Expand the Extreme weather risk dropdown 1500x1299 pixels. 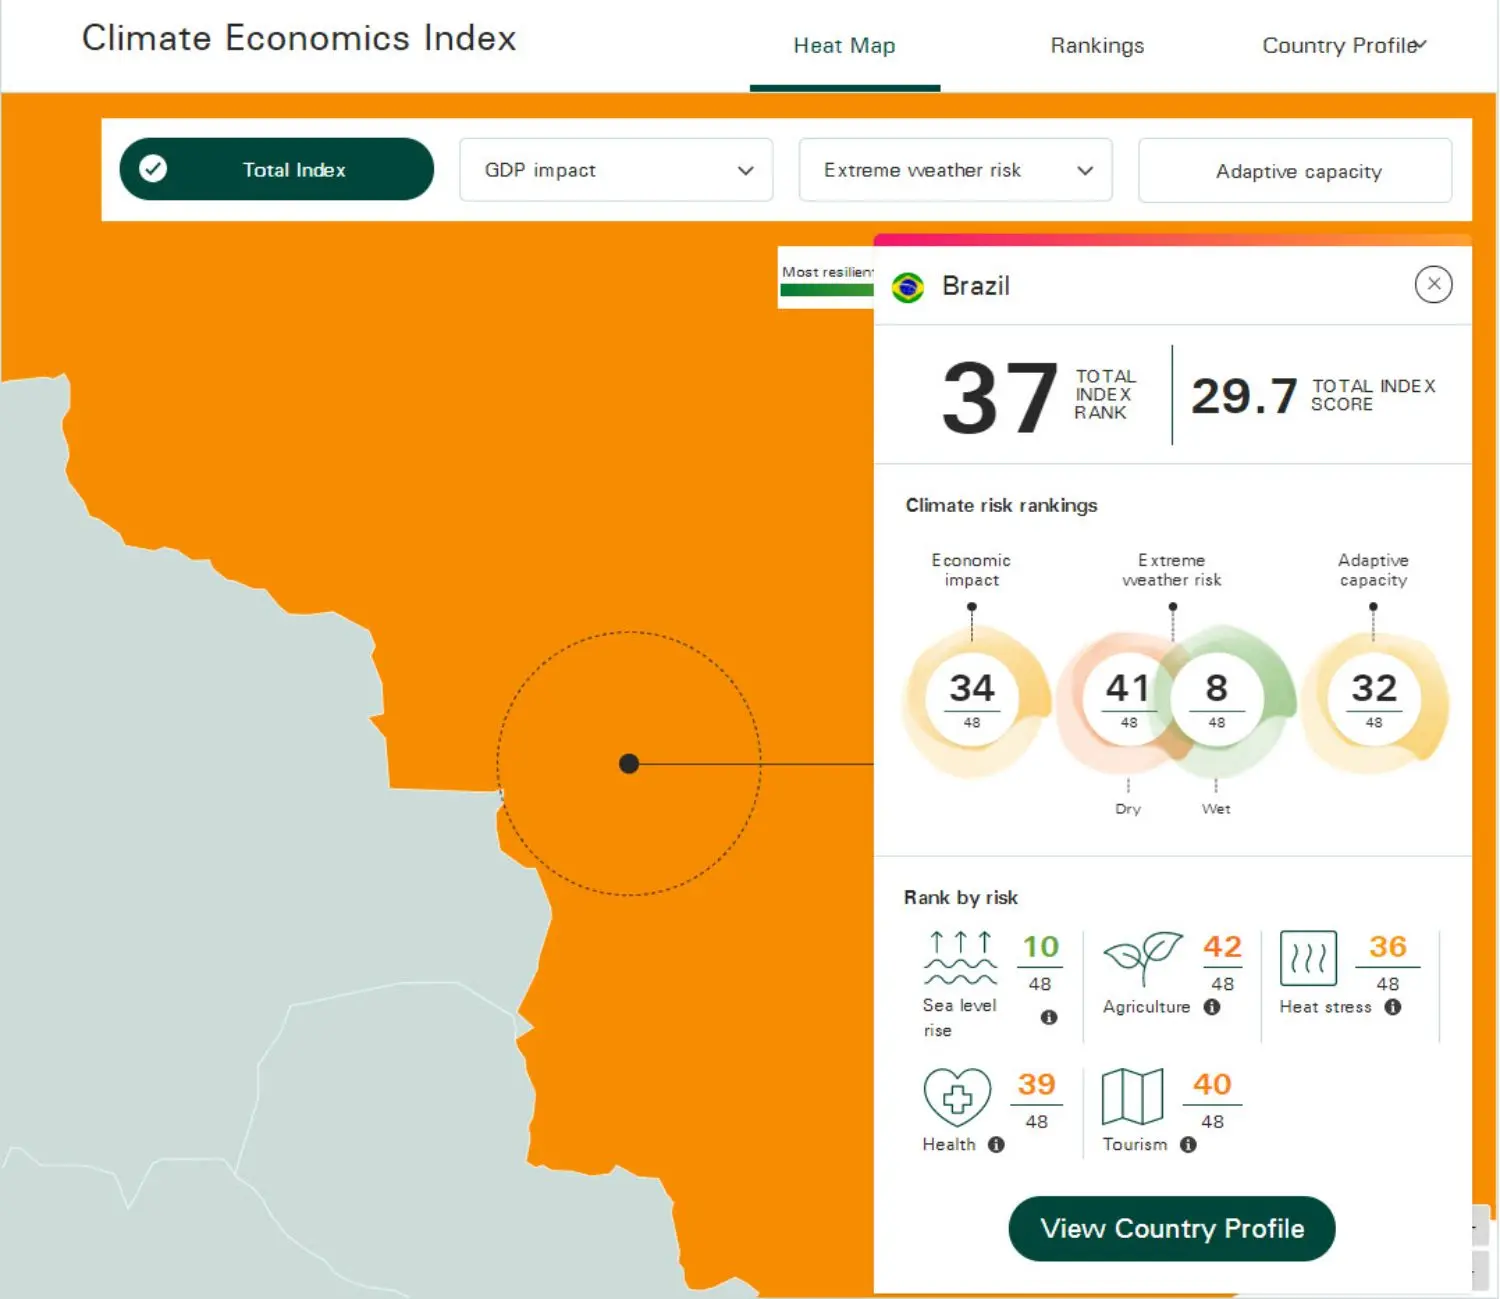coord(955,170)
